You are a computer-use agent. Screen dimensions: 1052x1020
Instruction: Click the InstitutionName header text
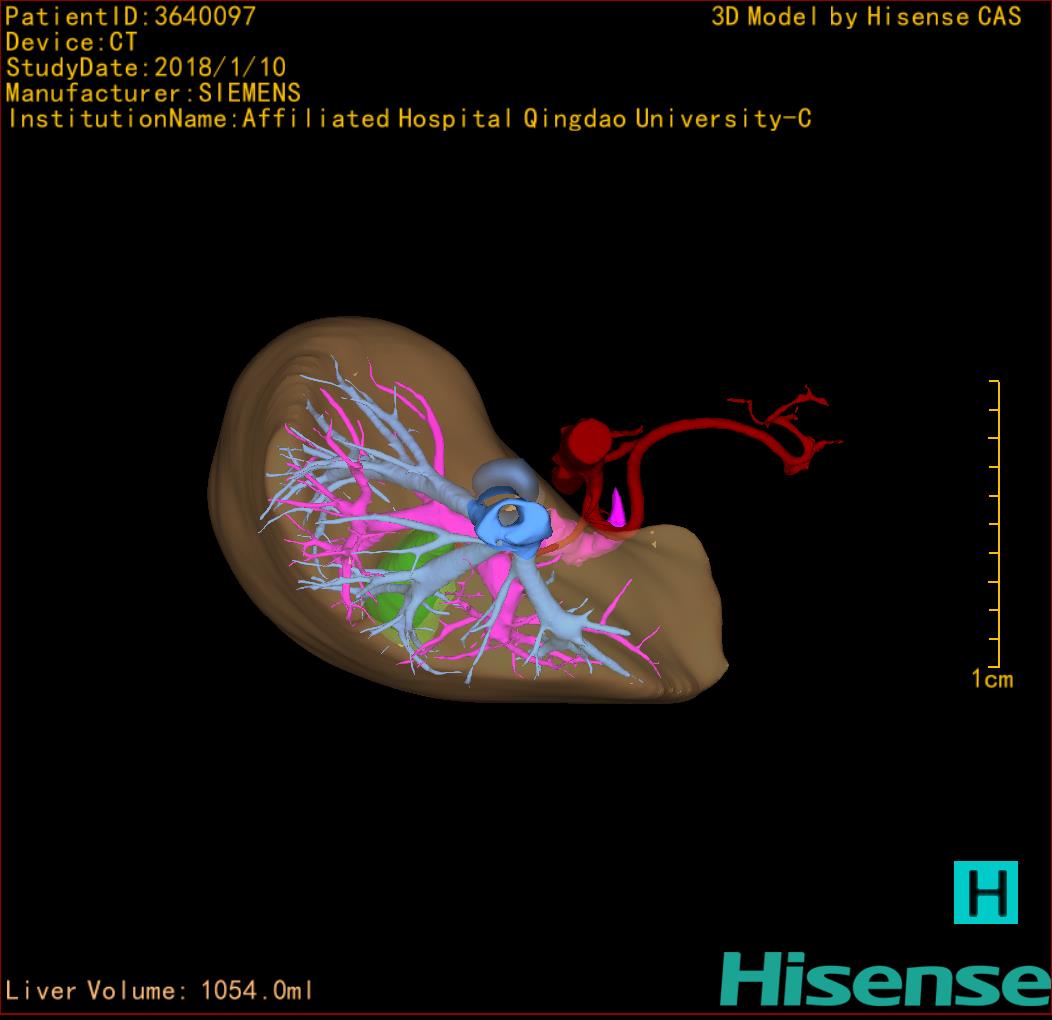tap(408, 119)
